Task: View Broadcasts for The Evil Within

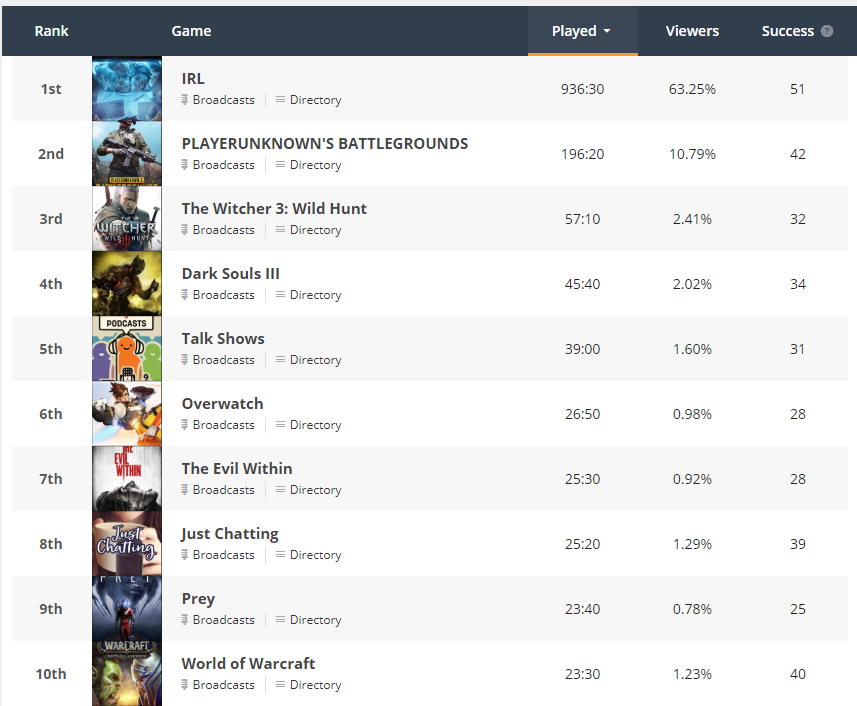Action: [218, 490]
